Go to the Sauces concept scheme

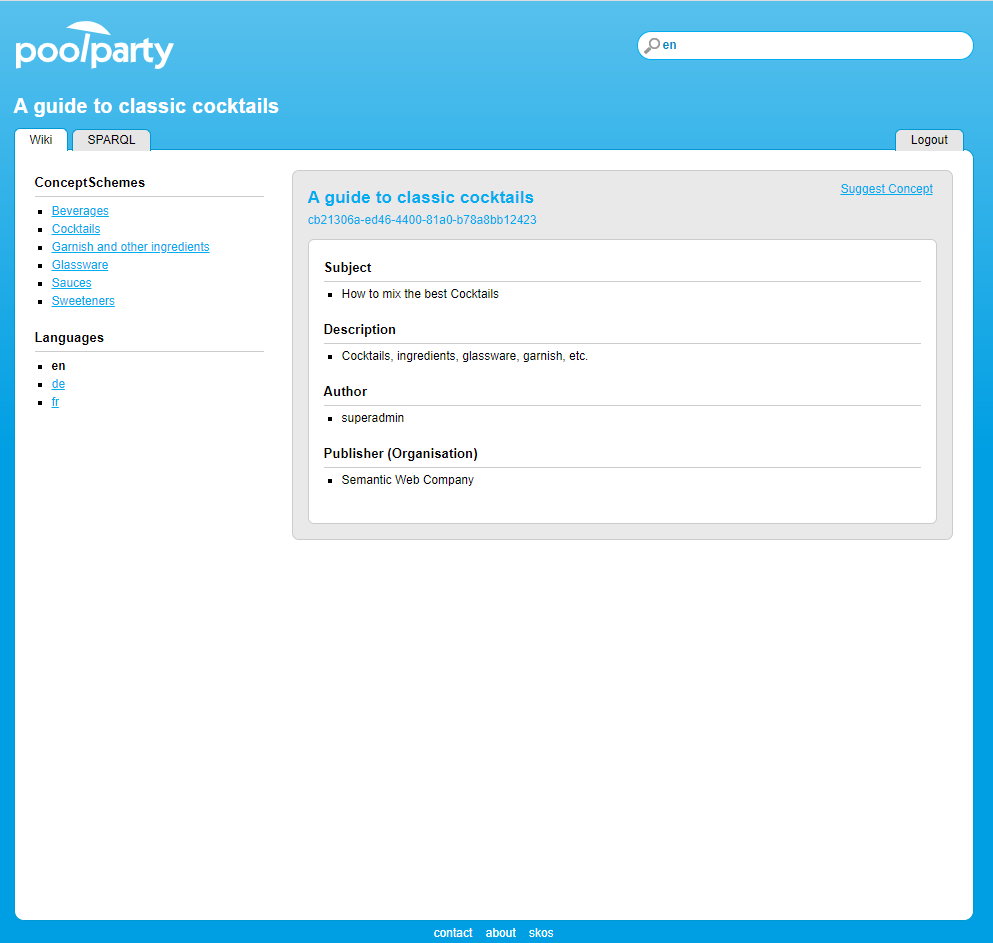[x=72, y=283]
